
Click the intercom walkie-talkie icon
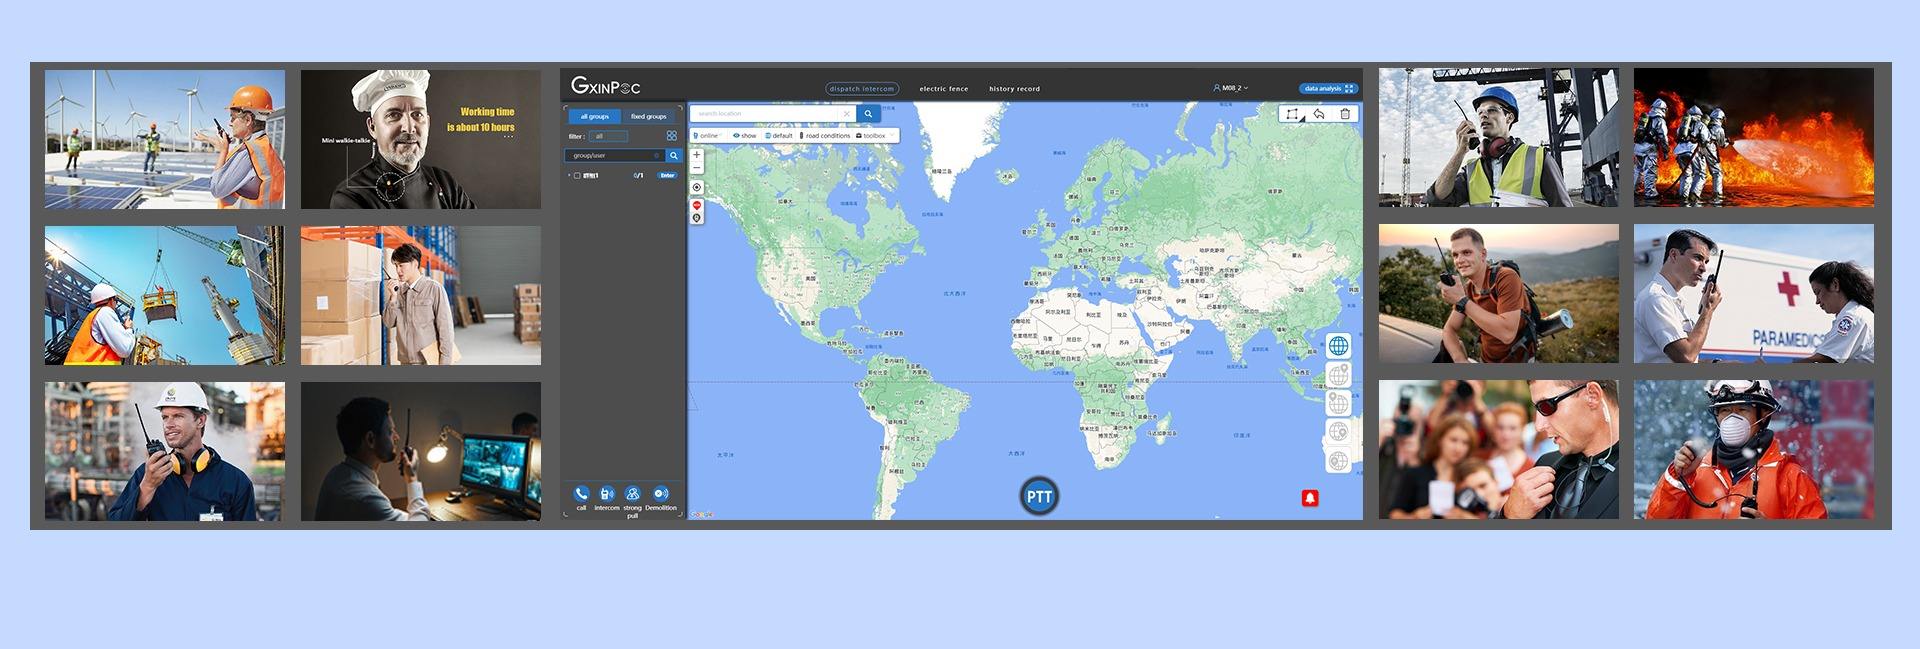pyautogui.click(x=606, y=494)
